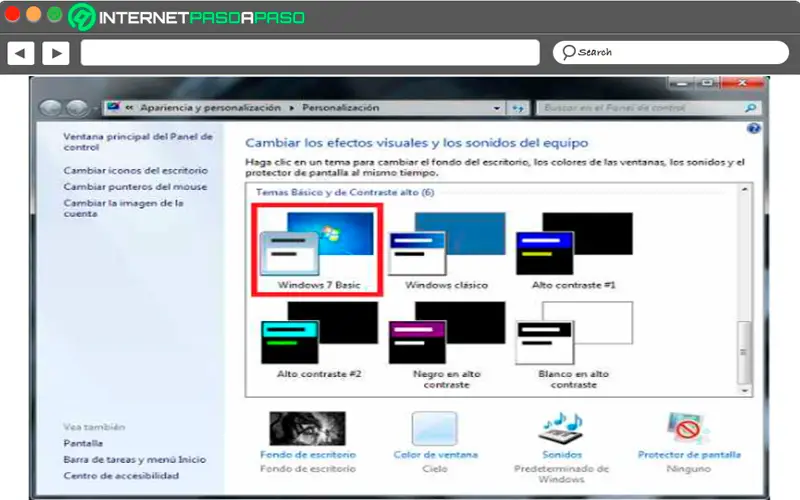The height and width of the screenshot is (500, 800).
Task: Click the Explorer back navigation button
Action: pos(51,108)
